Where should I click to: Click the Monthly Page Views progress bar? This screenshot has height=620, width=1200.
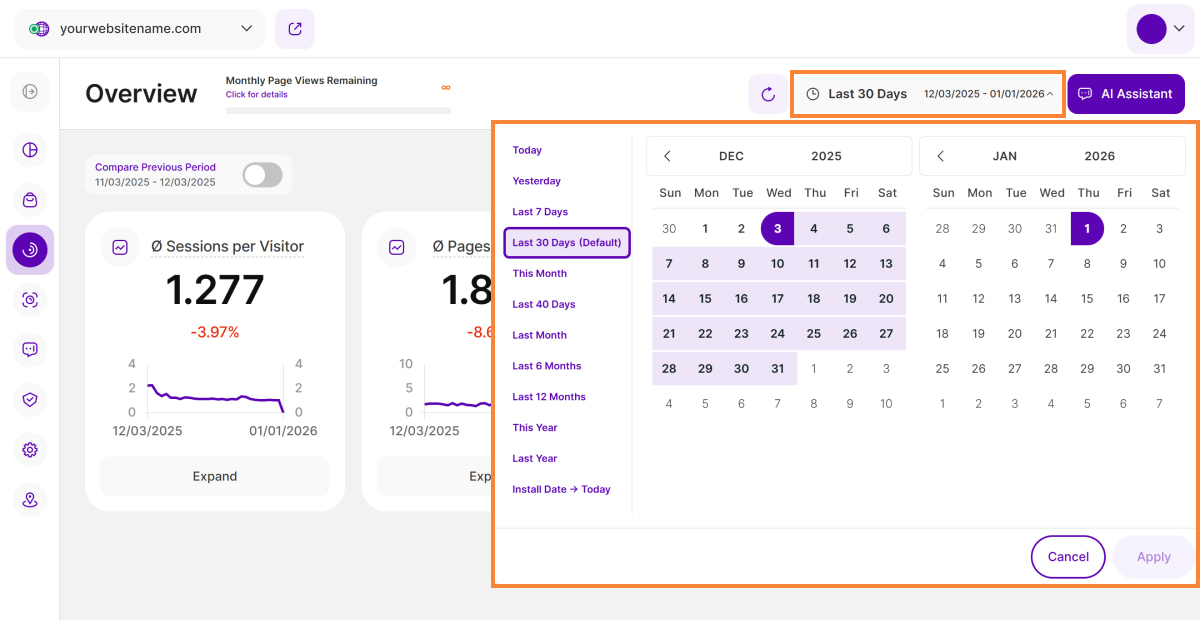tap(338, 110)
